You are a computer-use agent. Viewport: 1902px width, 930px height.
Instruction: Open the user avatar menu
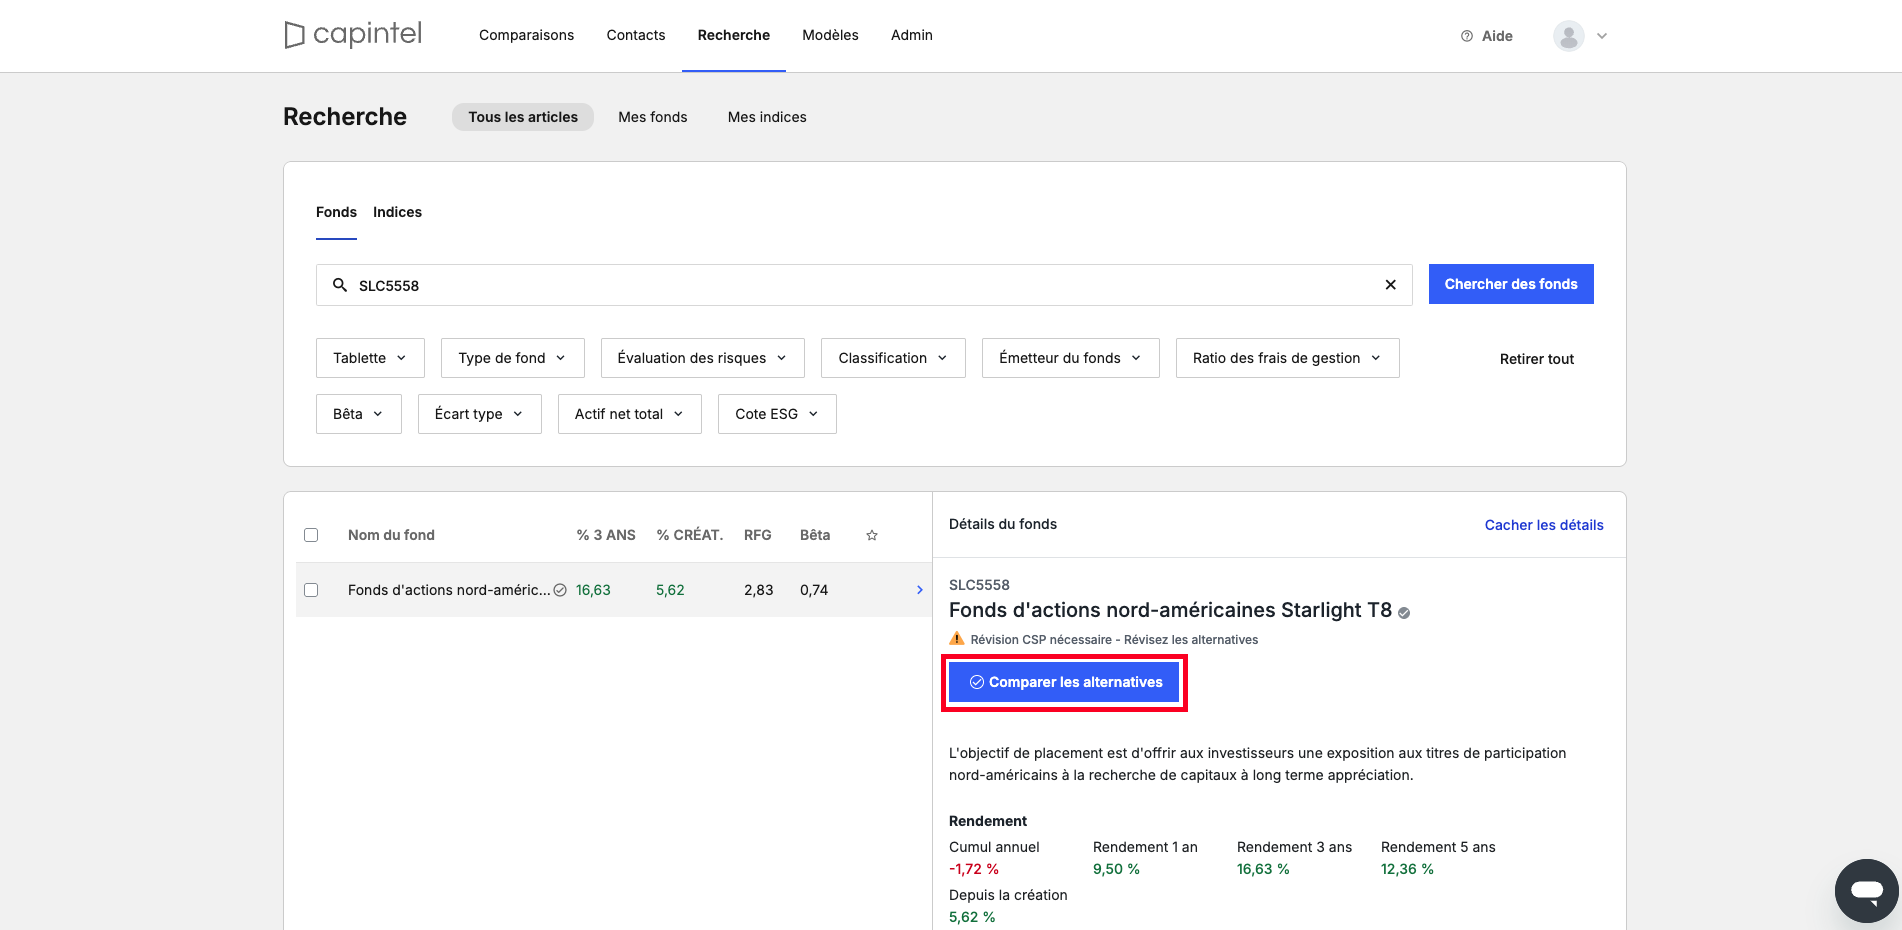tap(1569, 36)
